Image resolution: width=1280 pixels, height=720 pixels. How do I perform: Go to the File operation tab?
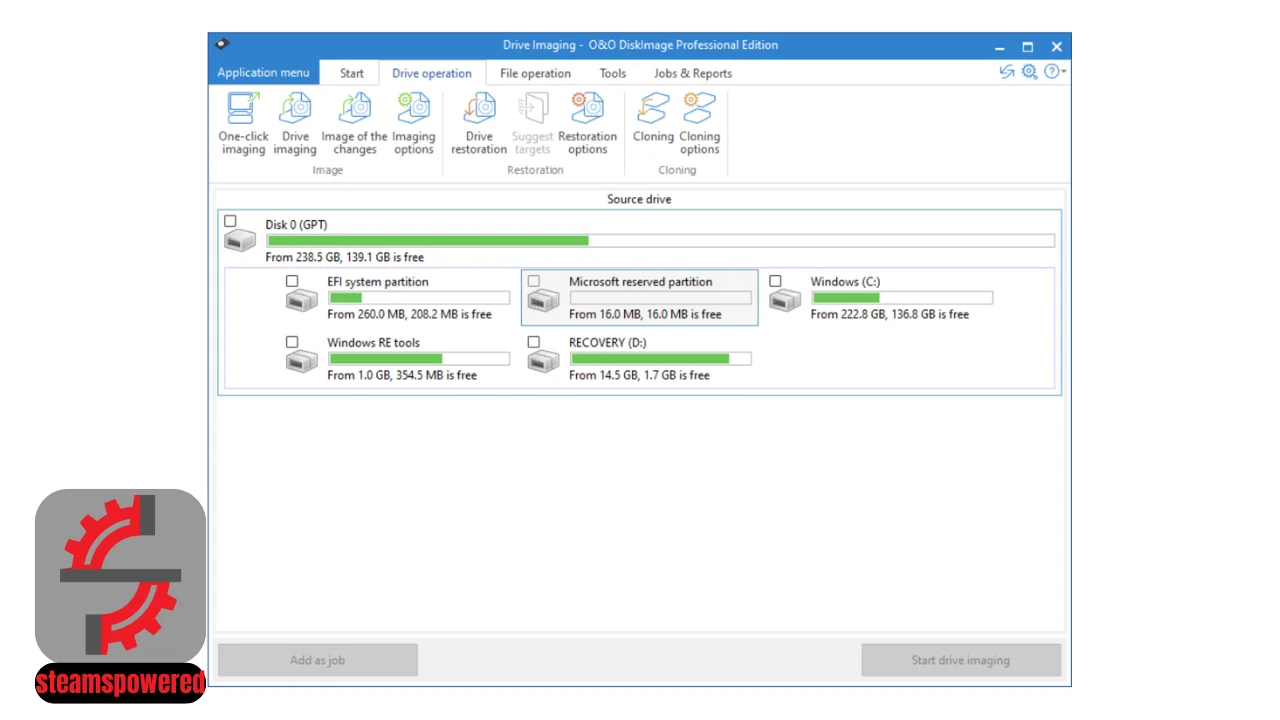pyautogui.click(x=535, y=73)
